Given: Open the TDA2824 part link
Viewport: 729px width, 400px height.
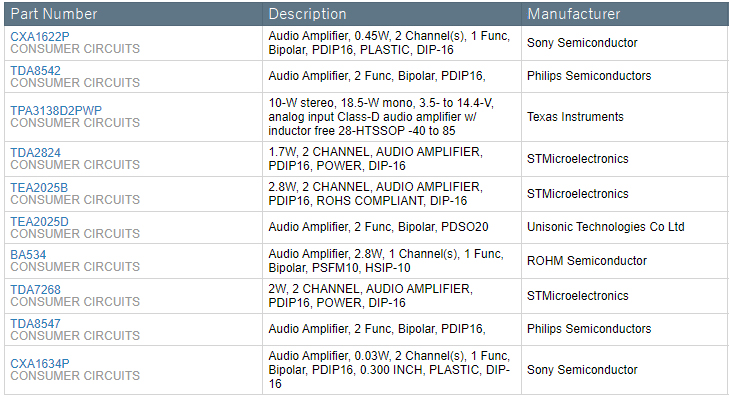Looking at the screenshot, I should (x=35, y=151).
